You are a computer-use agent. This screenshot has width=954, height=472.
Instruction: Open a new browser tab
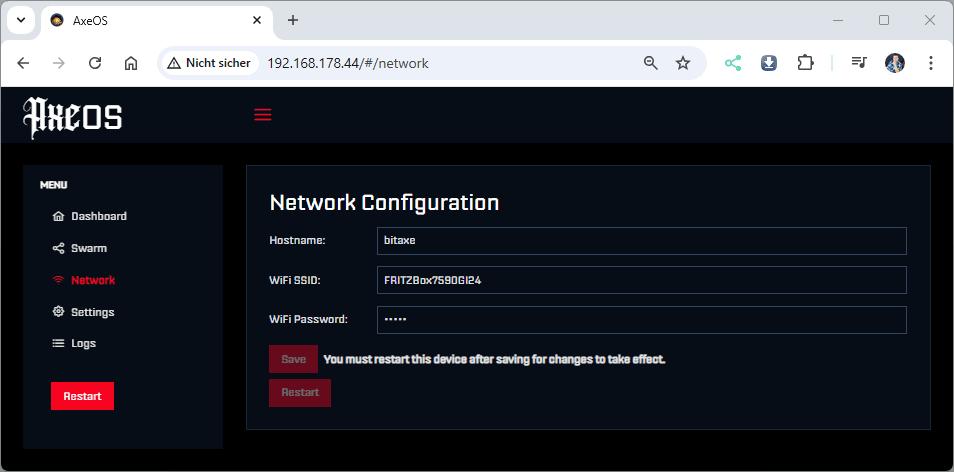tap(293, 20)
